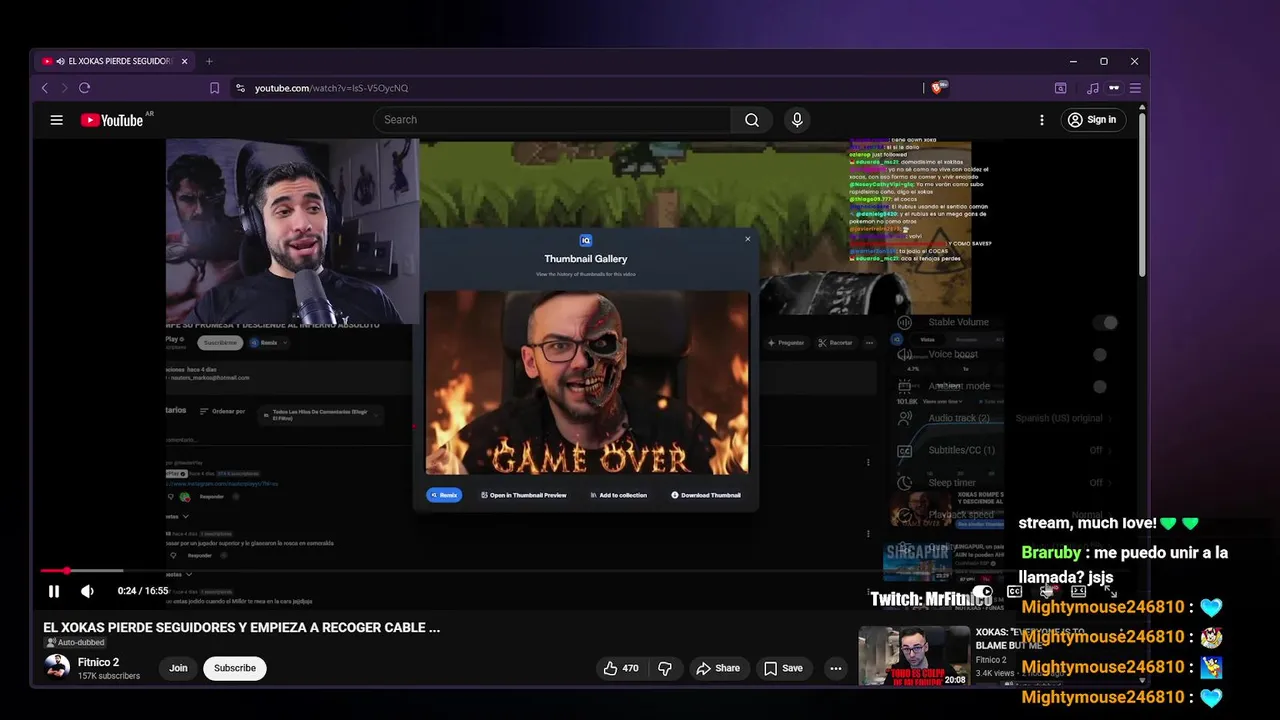Bookmark this page via bookmark icon

click(x=214, y=88)
